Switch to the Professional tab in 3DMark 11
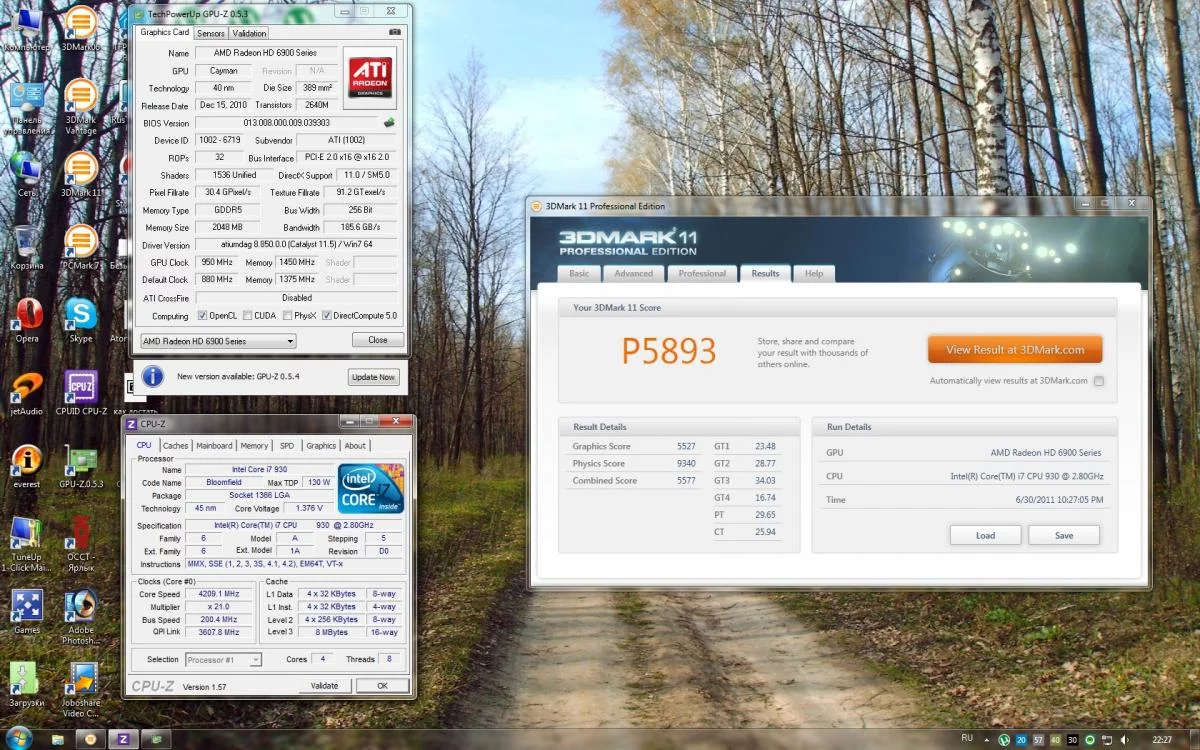This screenshot has height=750, width=1200. click(702, 273)
